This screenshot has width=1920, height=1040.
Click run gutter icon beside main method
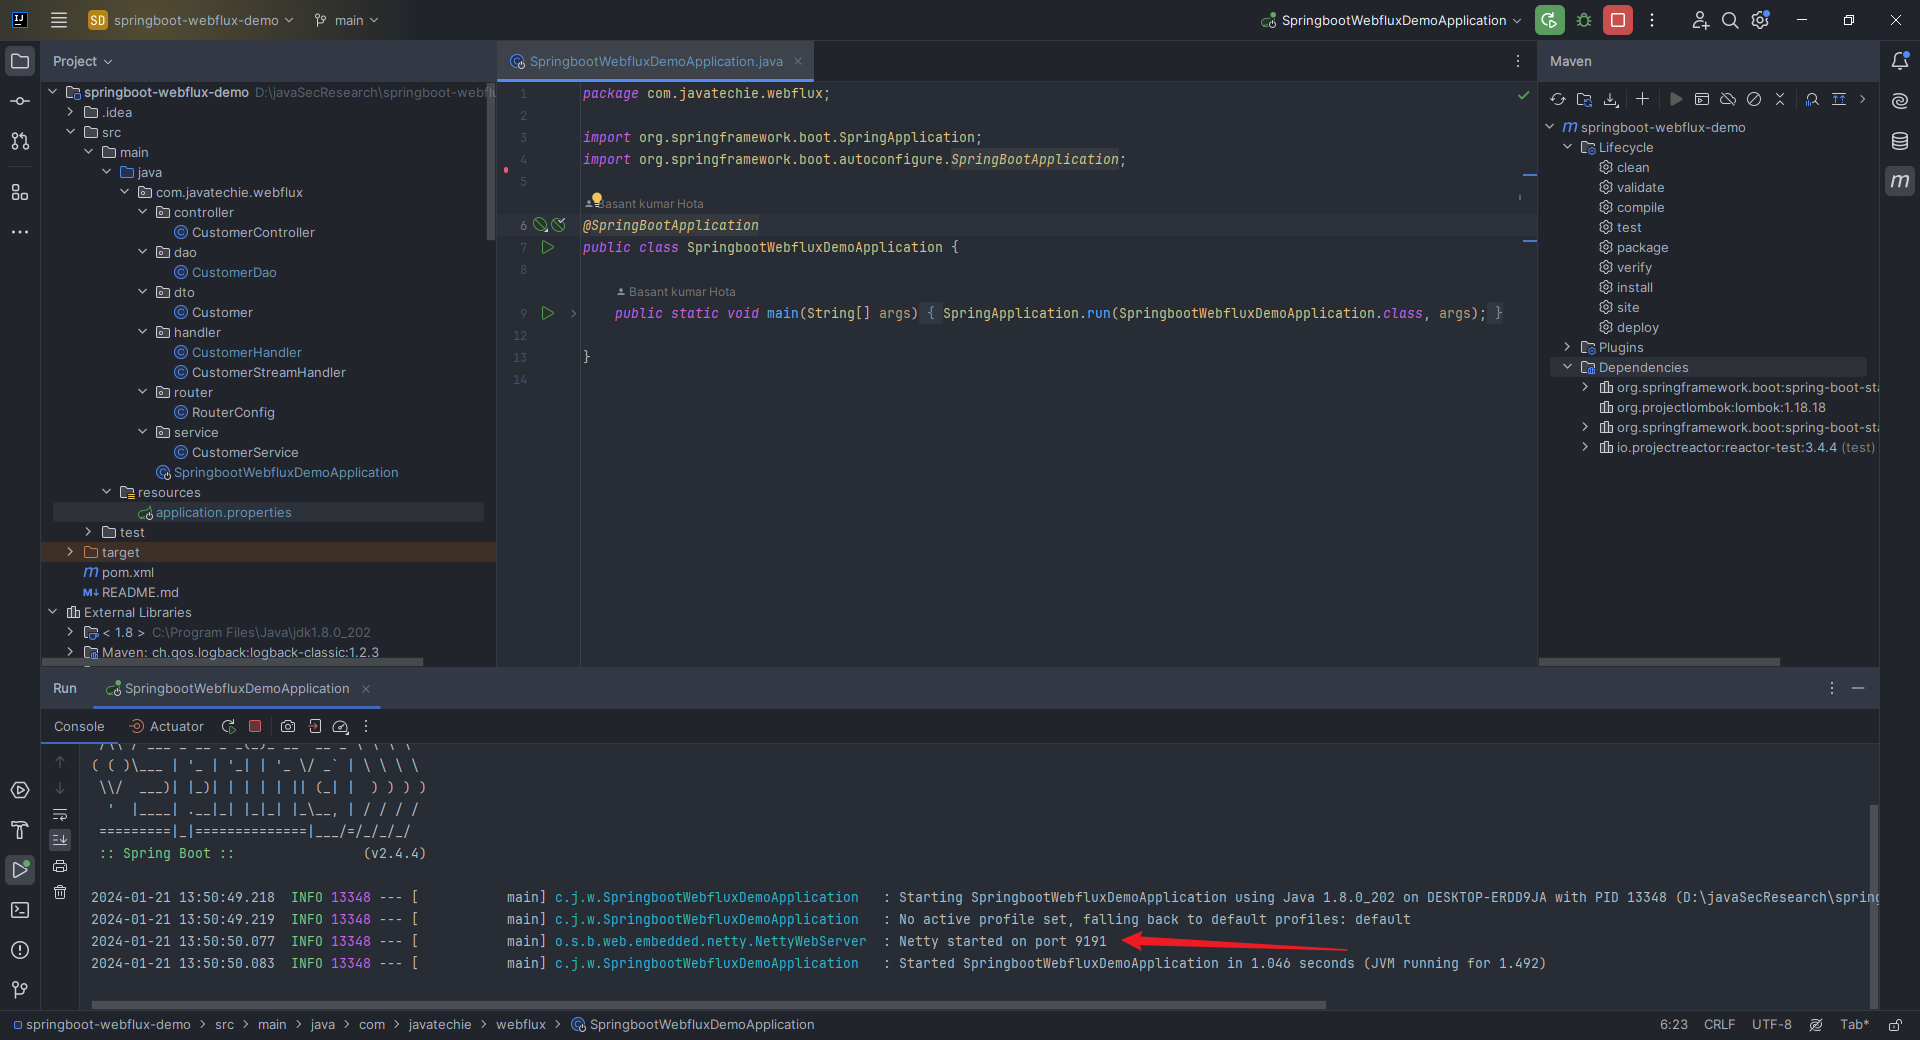[547, 313]
